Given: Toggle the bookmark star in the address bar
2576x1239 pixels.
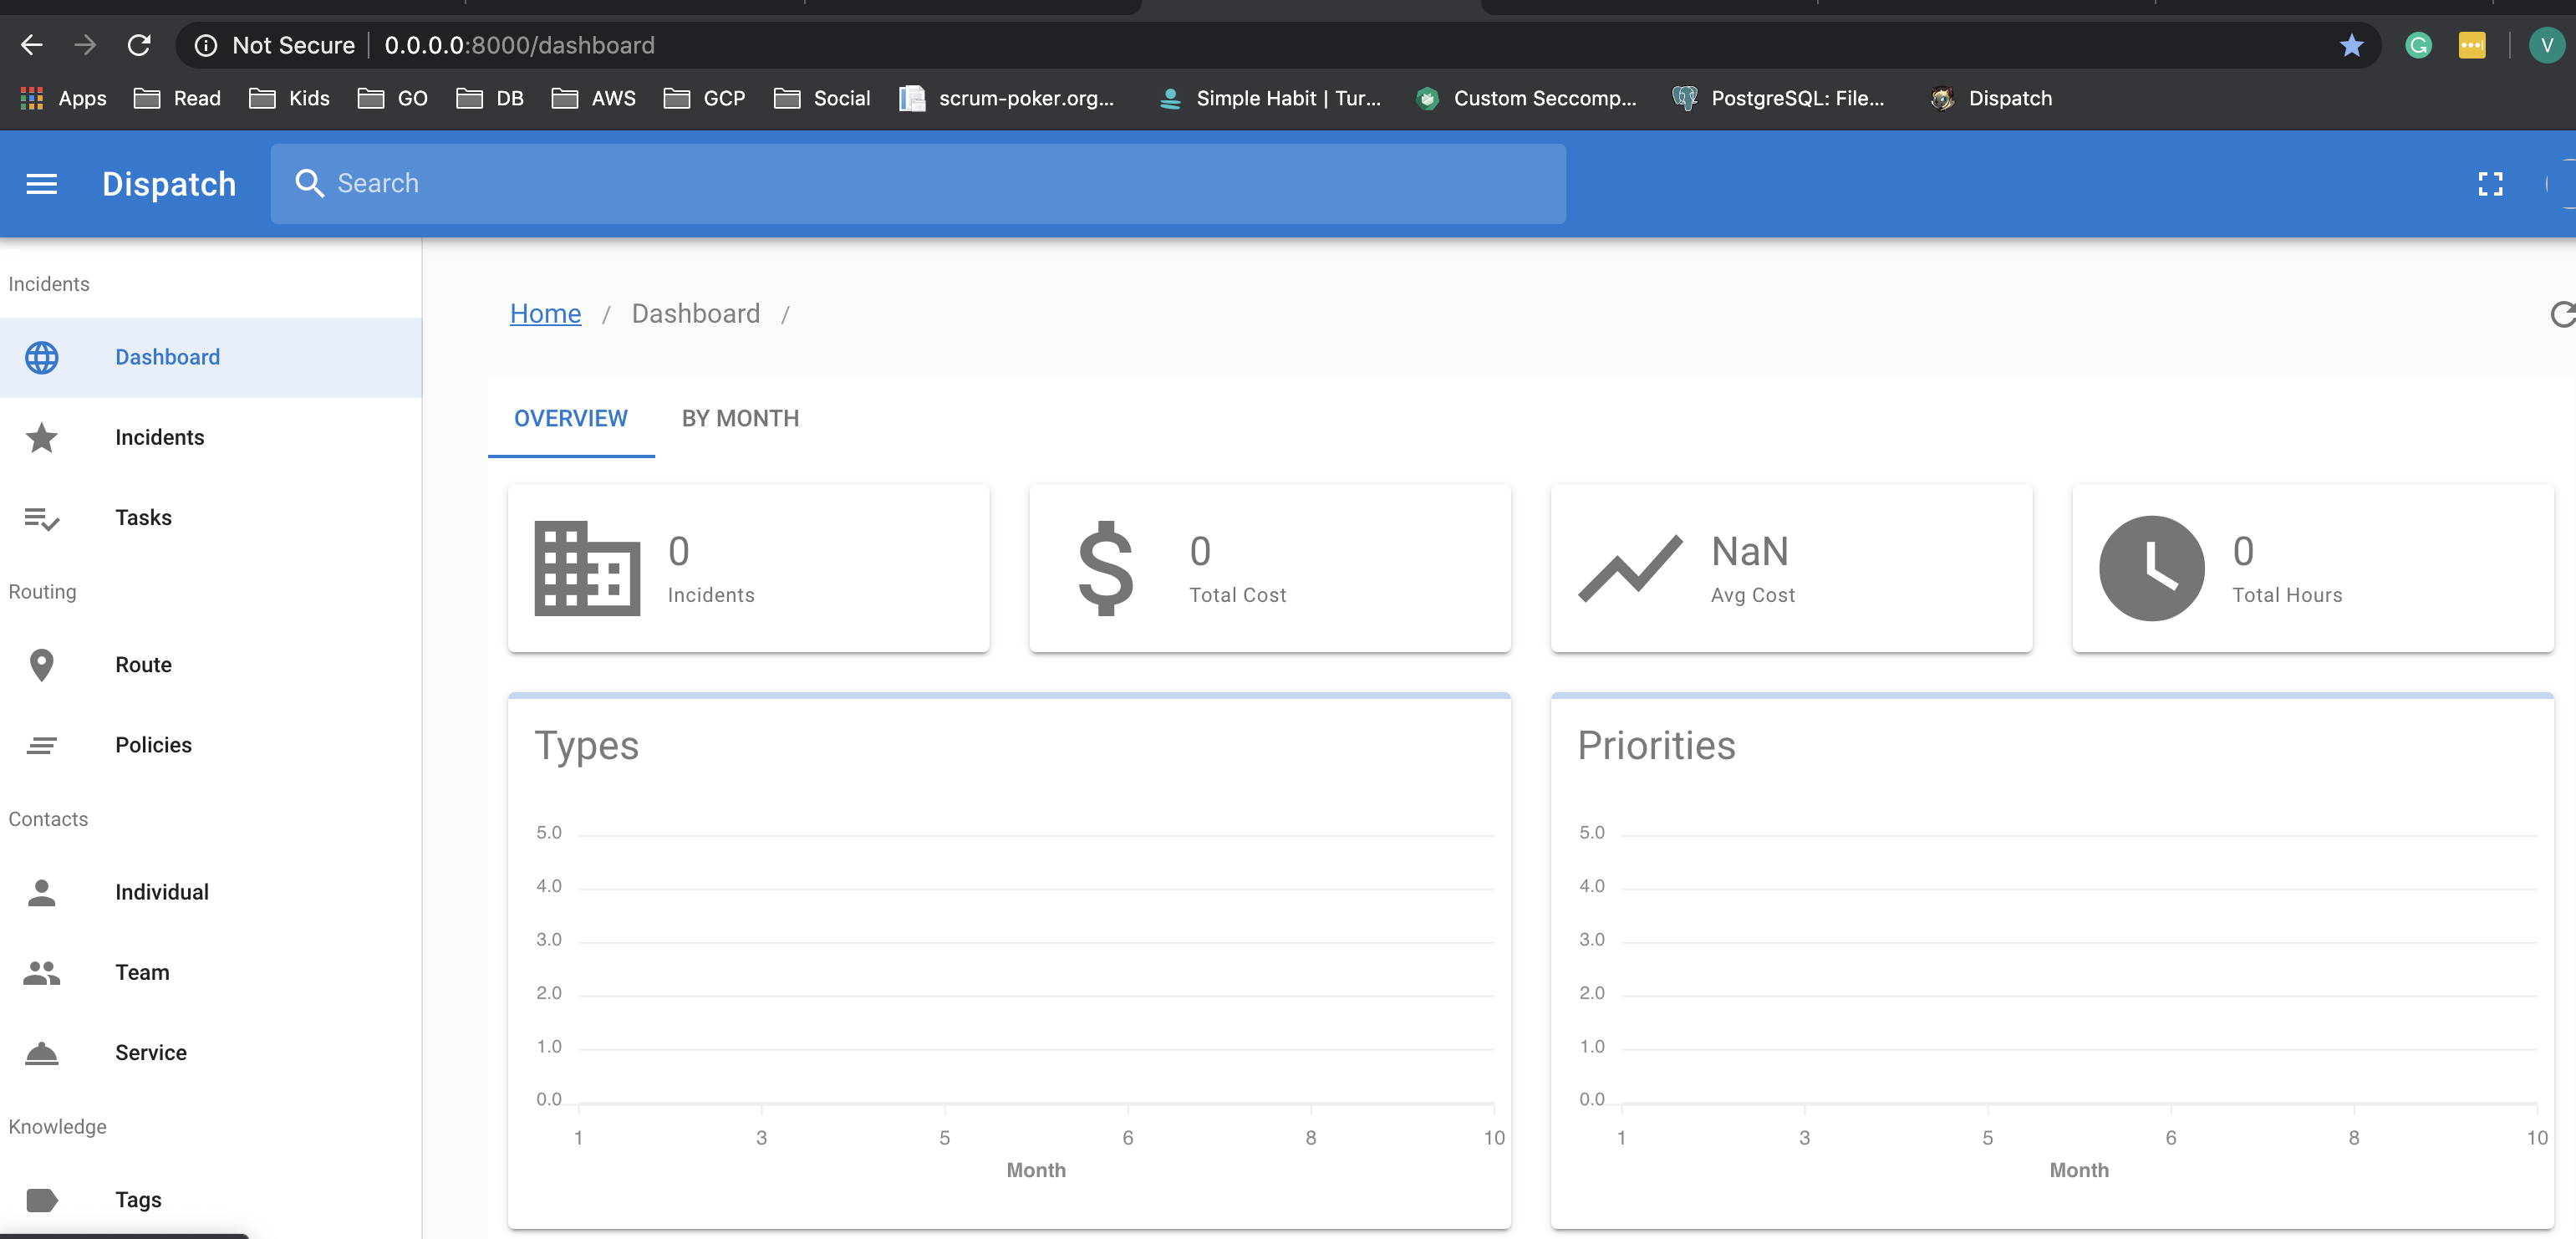Looking at the screenshot, I should click(2350, 45).
